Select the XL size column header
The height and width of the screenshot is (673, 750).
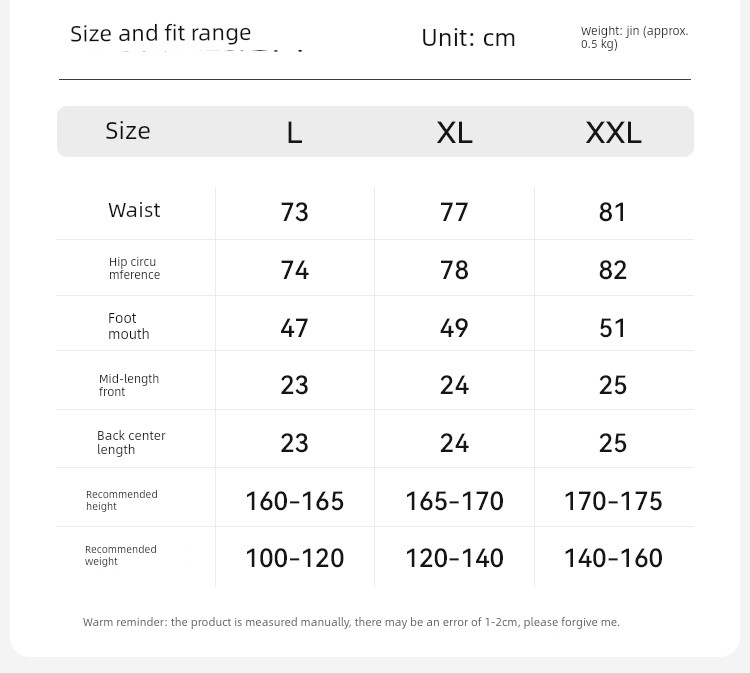pos(454,132)
